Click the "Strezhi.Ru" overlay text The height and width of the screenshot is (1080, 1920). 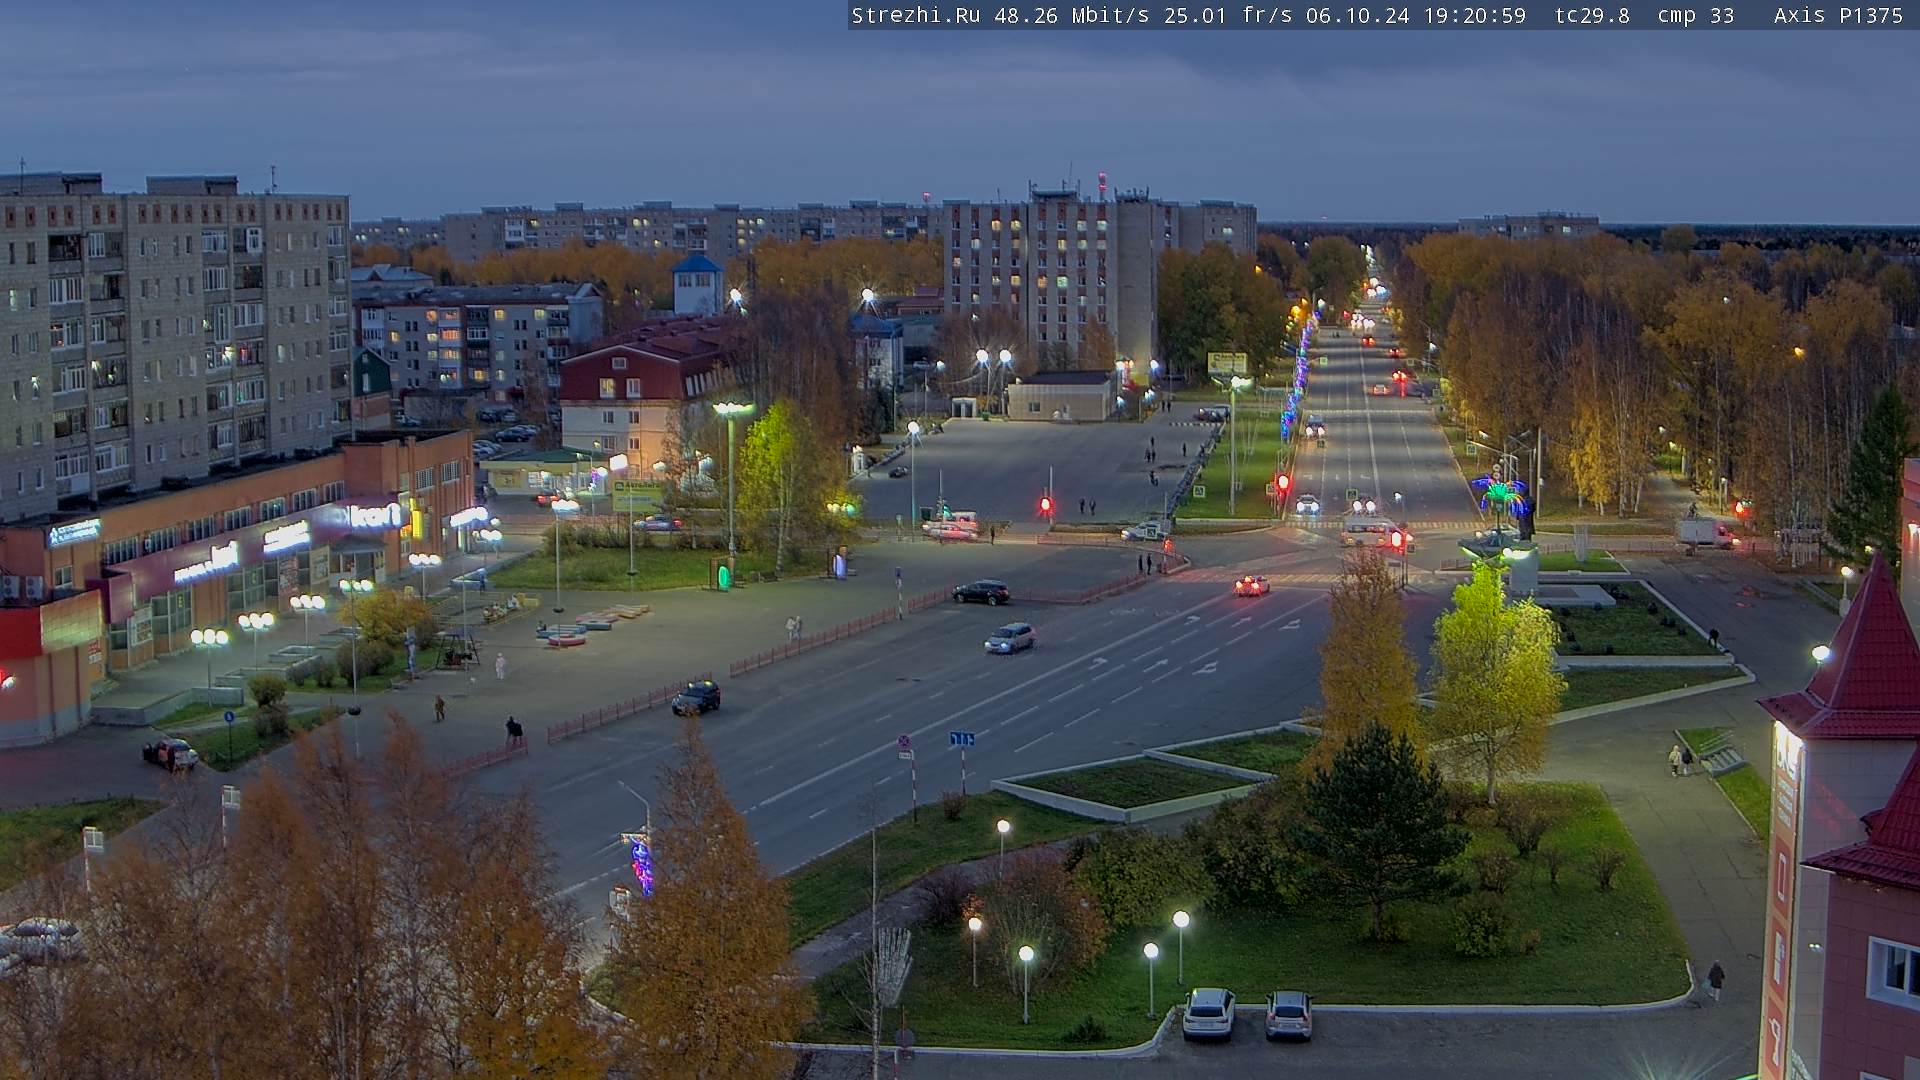pyautogui.click(x=916, y=16)
